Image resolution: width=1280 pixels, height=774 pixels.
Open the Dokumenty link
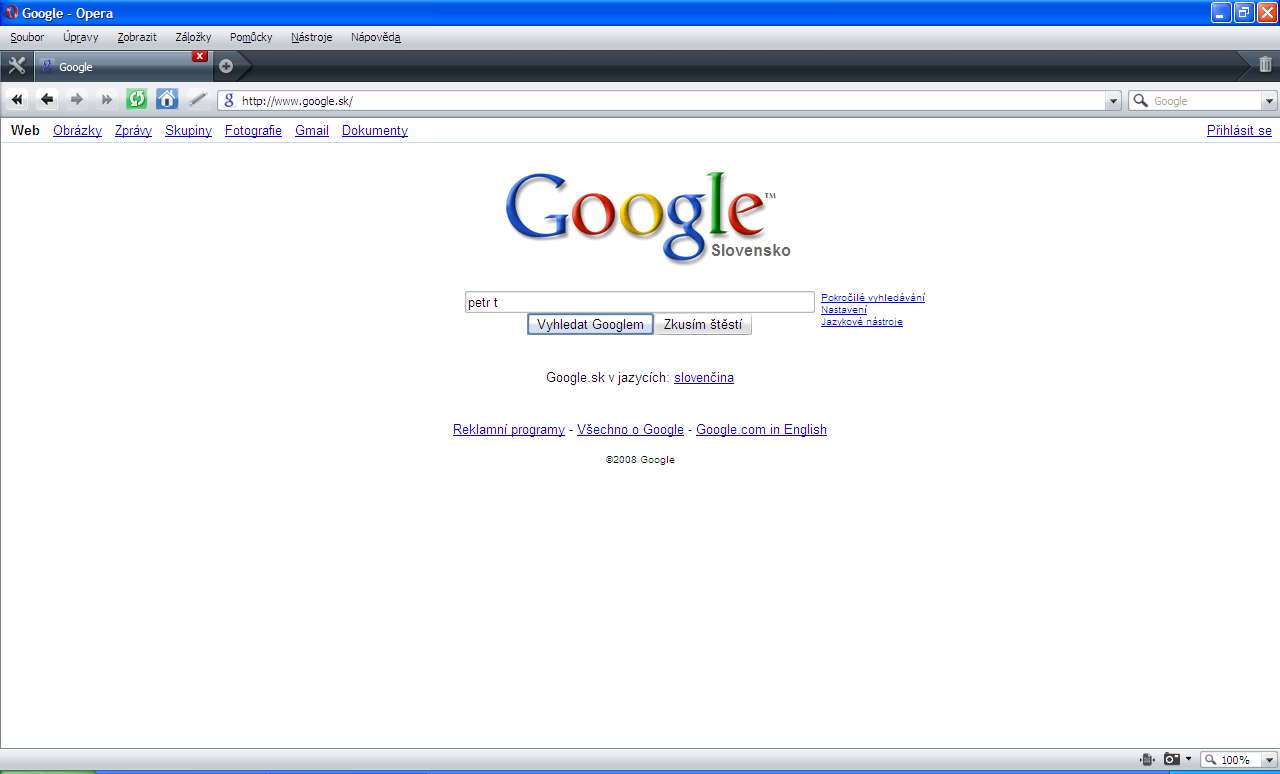coord(375,130)
